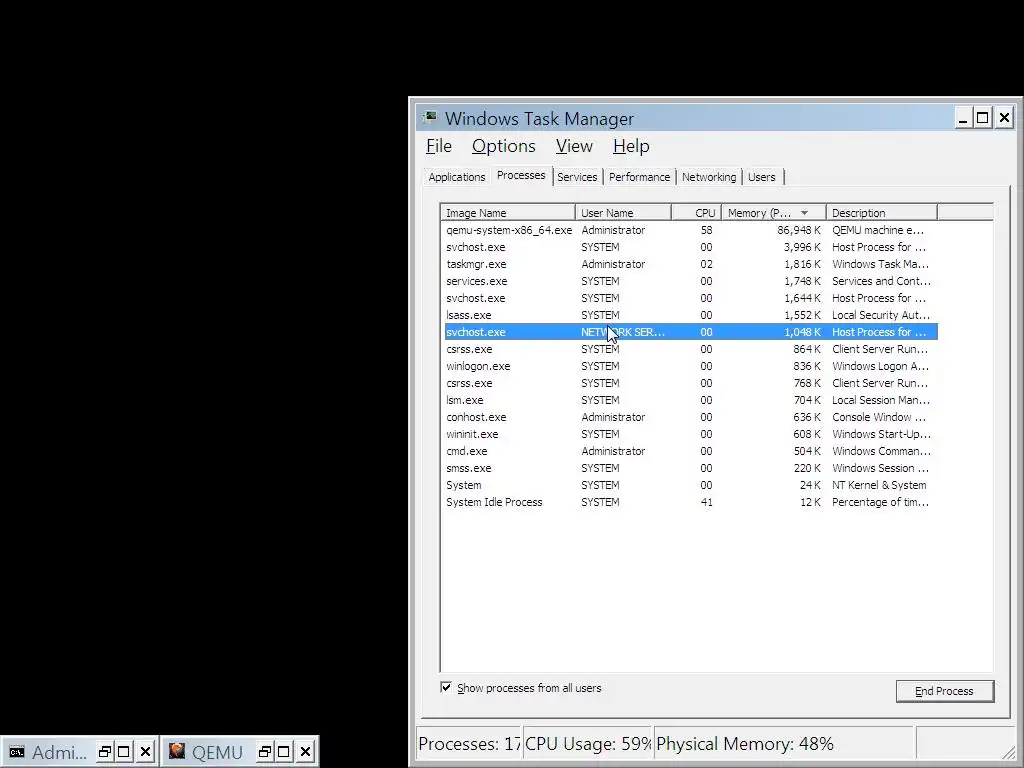The height and width of the screenshot is (768, 1024).
Task: Select the Processes tab
Action: tap(521, 175)
